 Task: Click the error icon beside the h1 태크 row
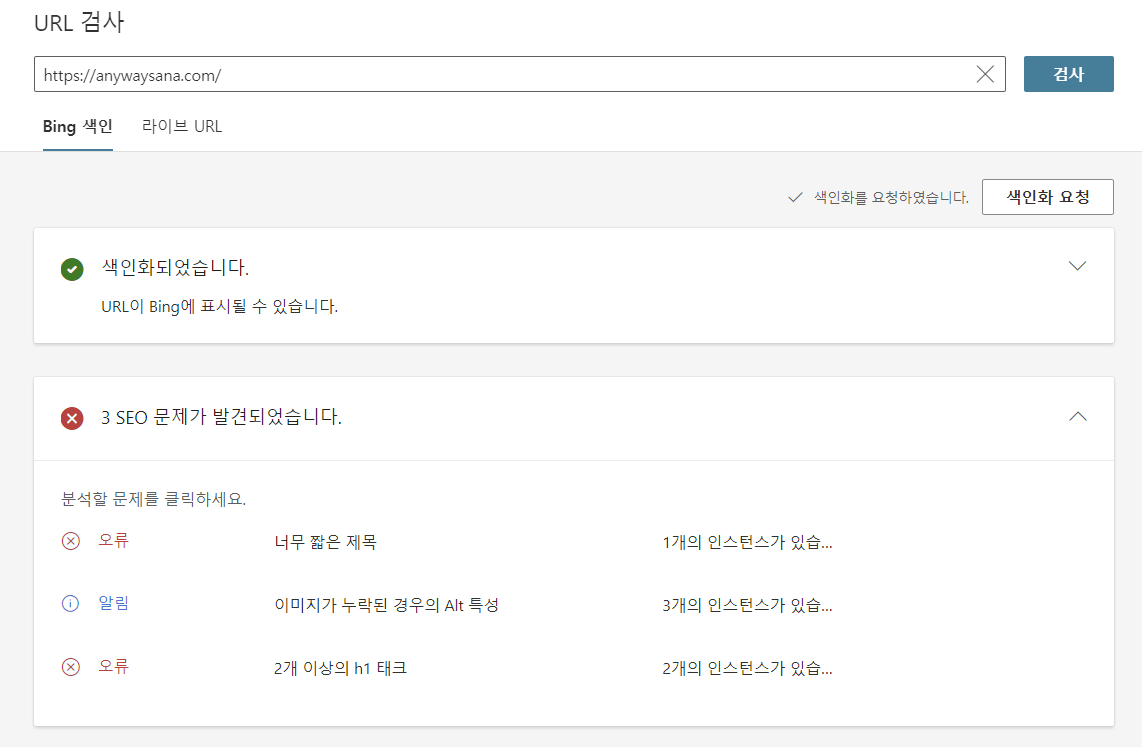pyautogui.click(x=70, y=667)
